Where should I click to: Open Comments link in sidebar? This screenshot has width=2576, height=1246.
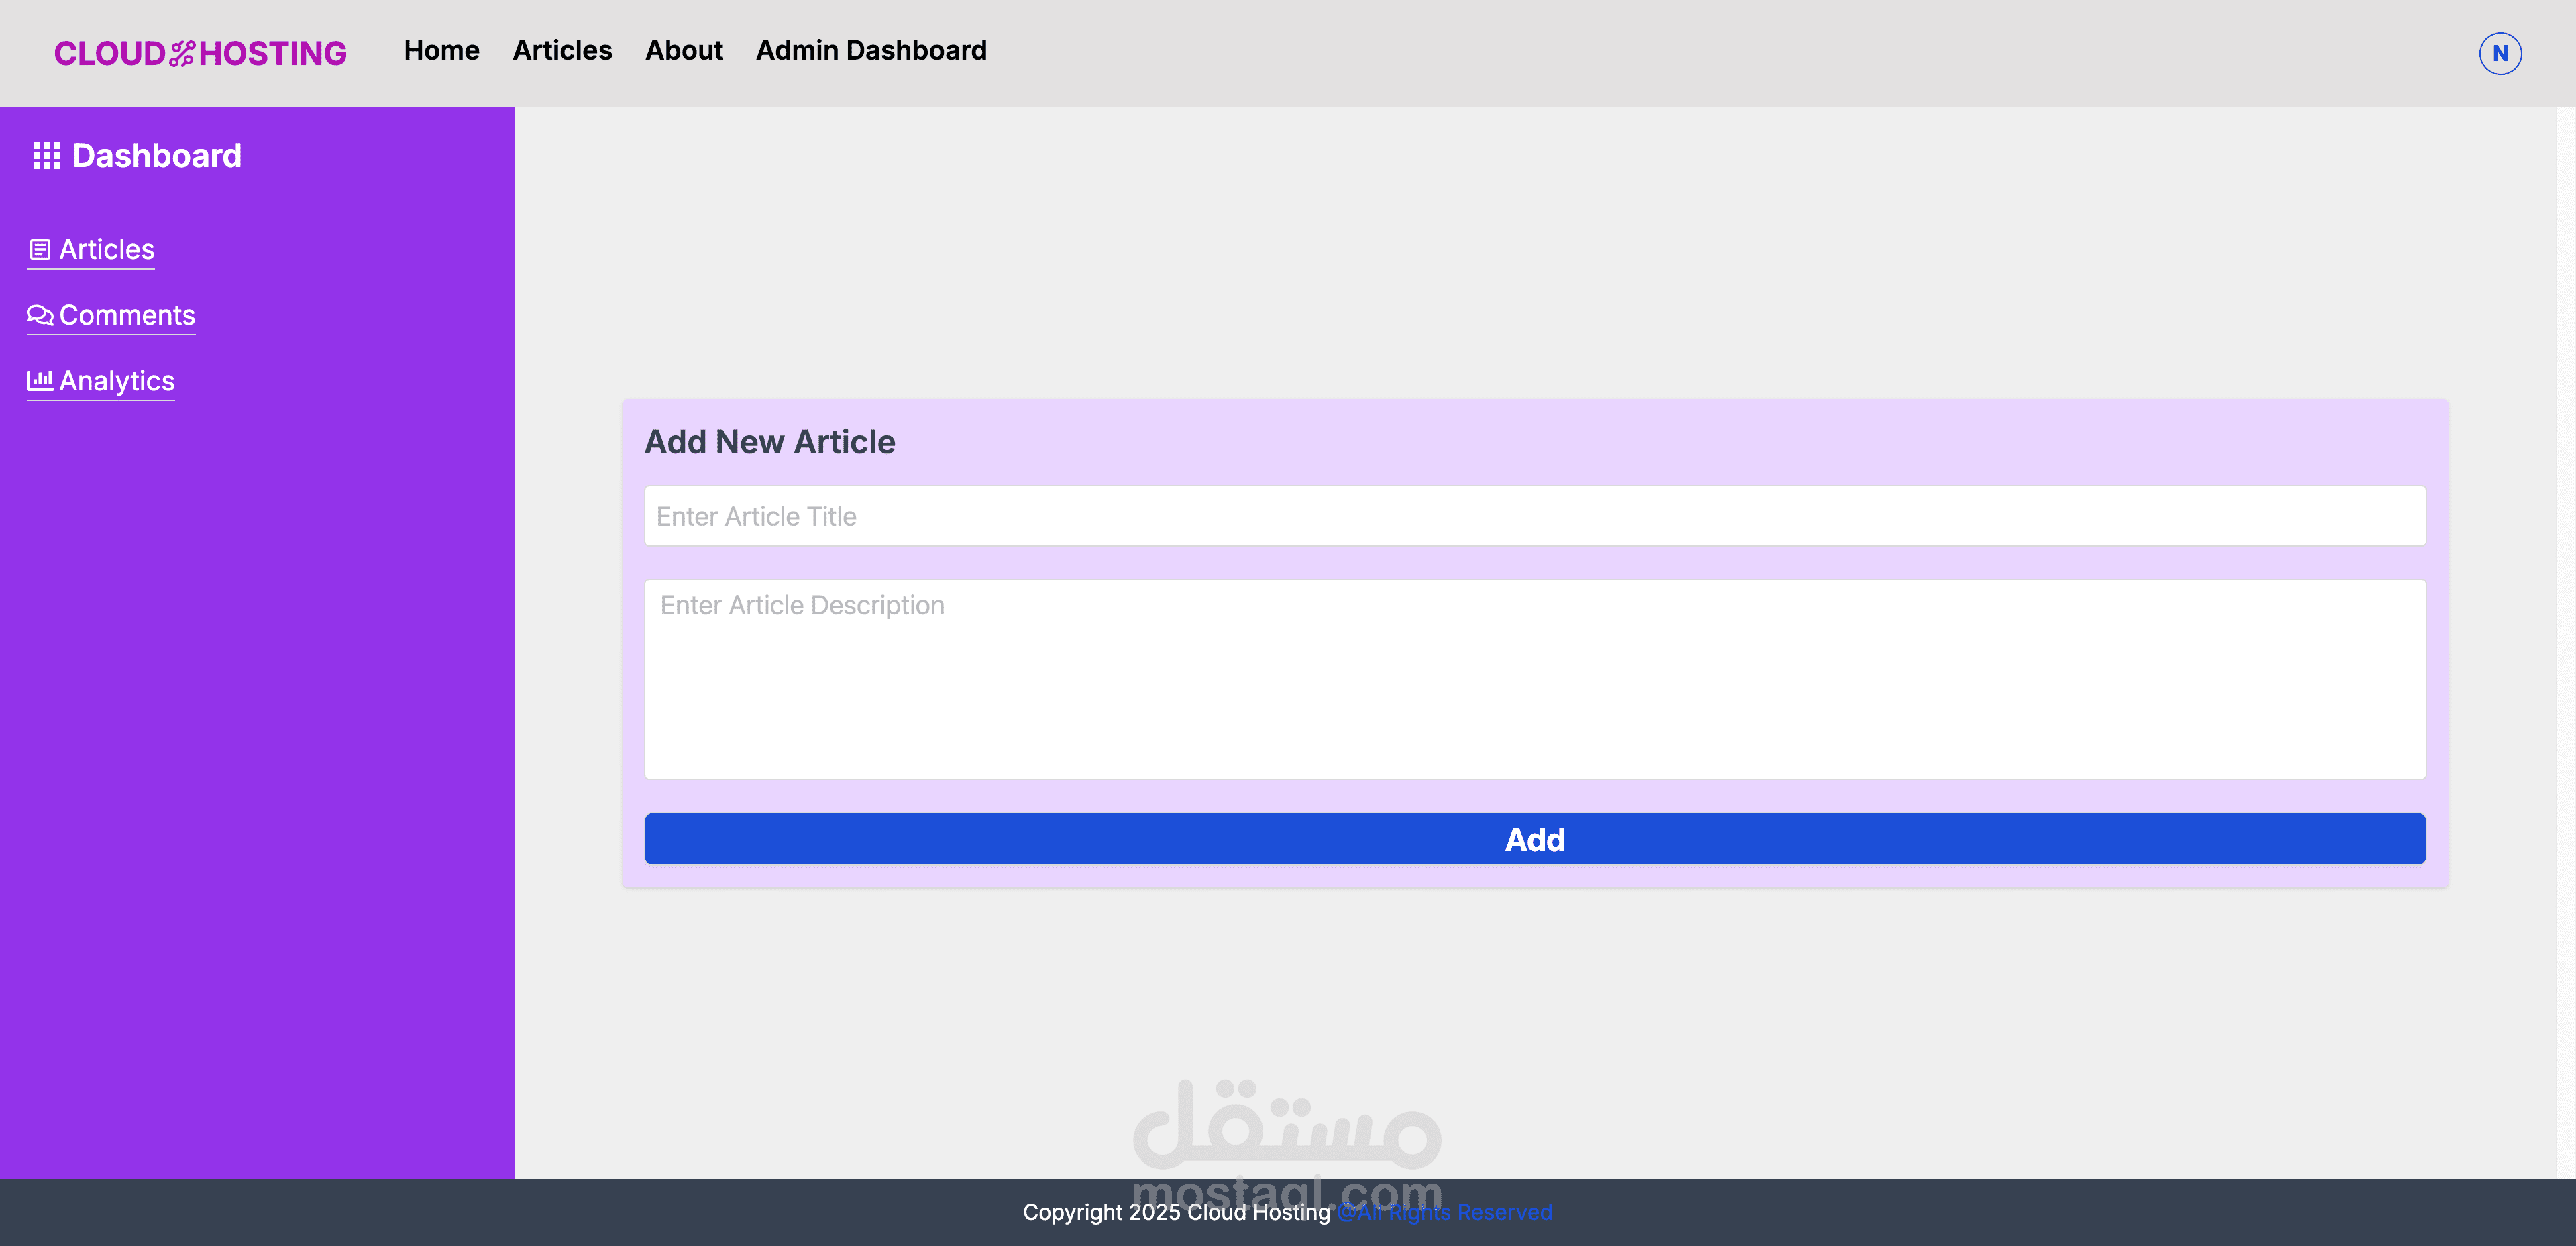(x=127, y=316)
